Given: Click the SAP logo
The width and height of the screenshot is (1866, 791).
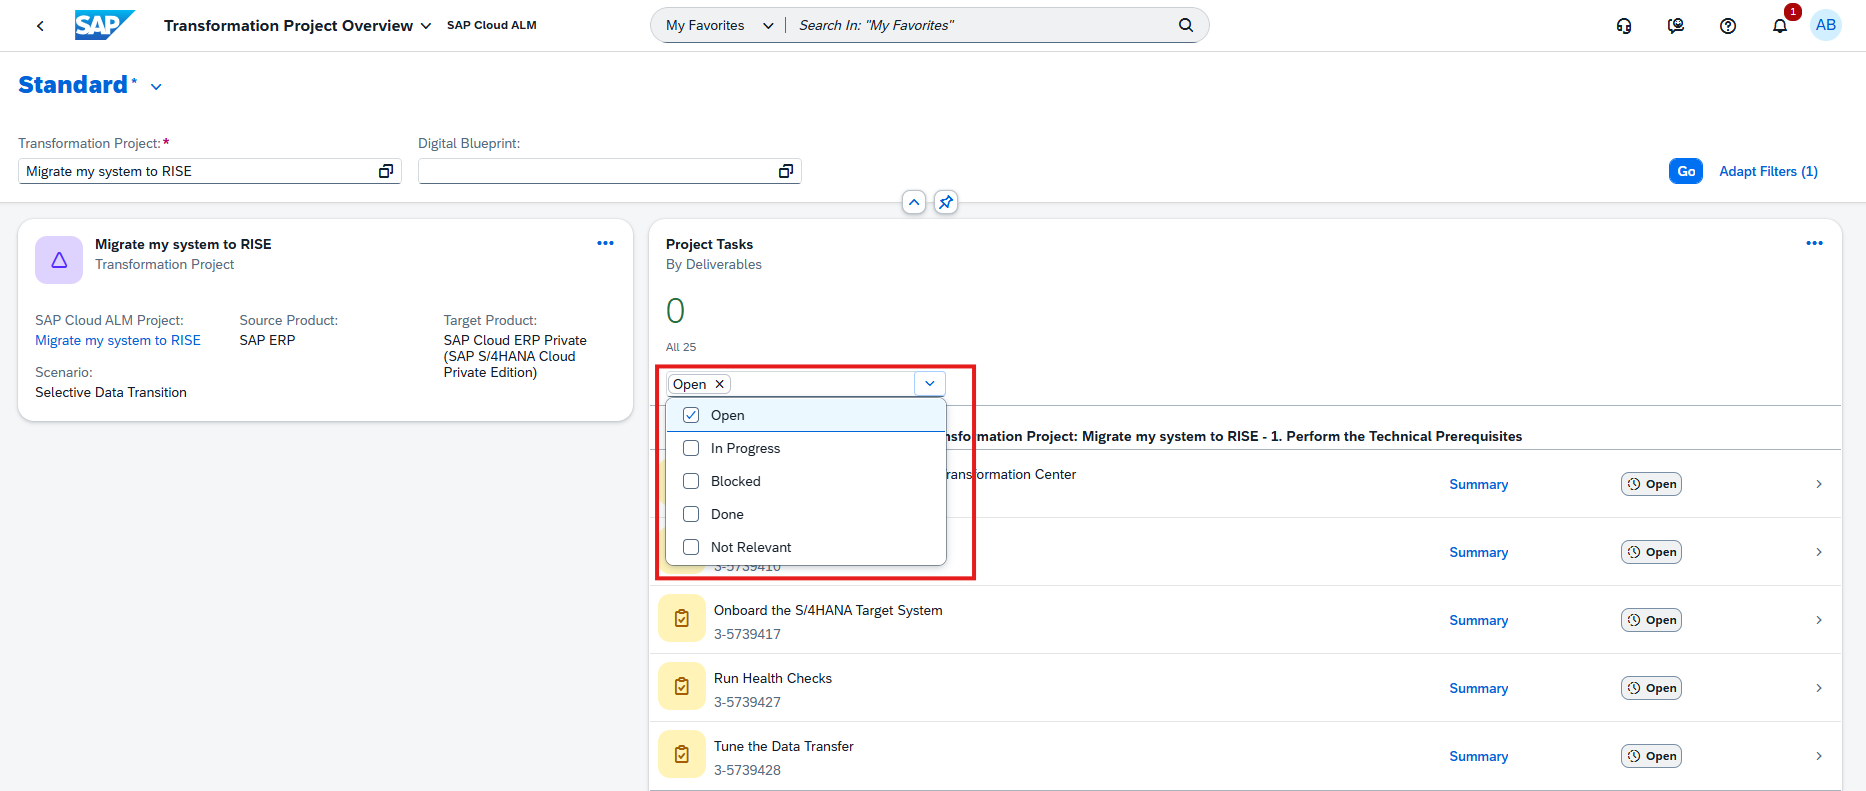Looking at the screenshot, I should tap(104, 25).
